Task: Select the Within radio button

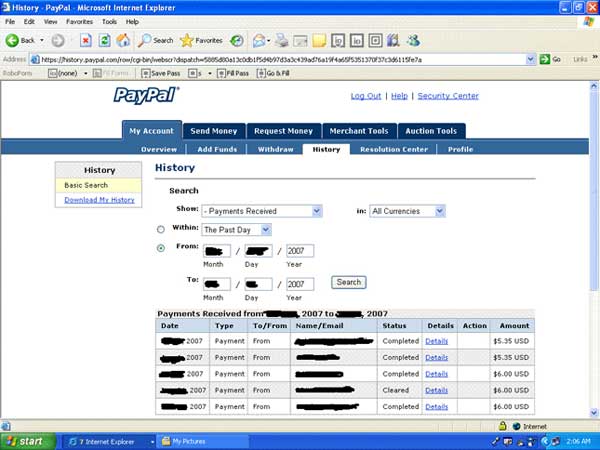Action: coord(161,229)
